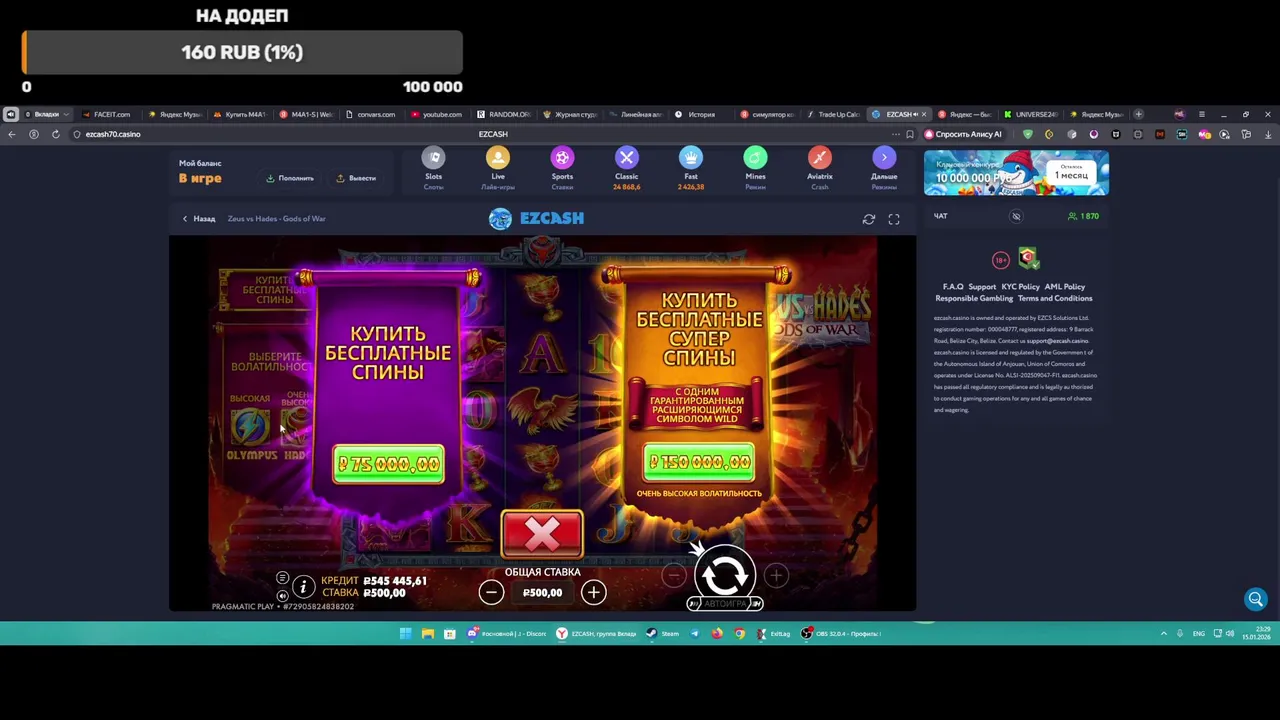Open the Sports betting icon
This screenshot has width=1280, height=720.
tap(562, 158)
